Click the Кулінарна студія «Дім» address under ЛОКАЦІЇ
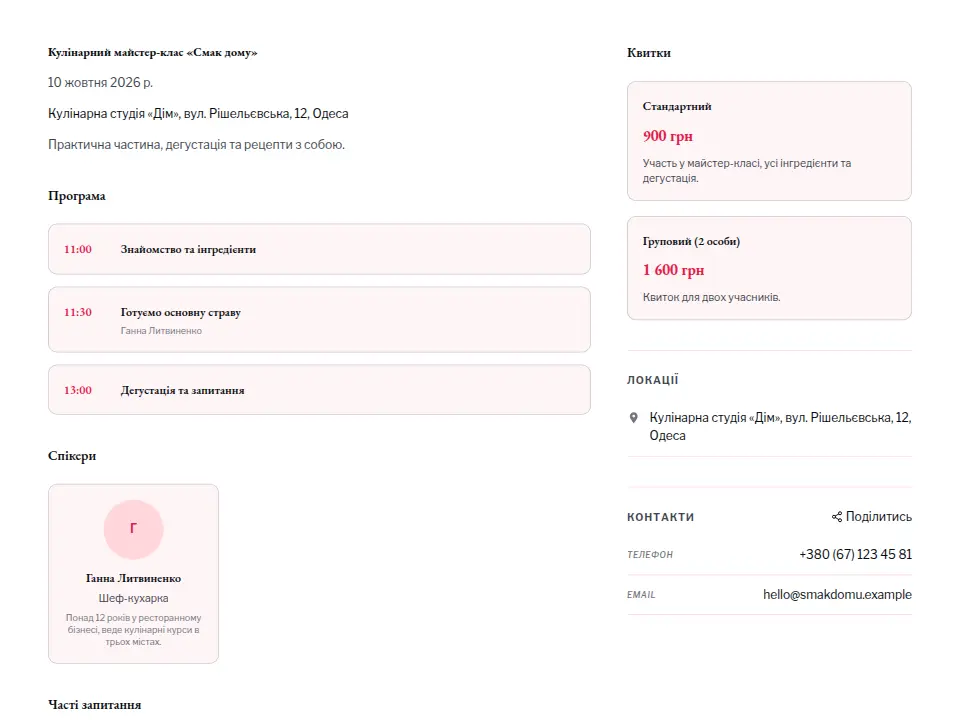Image resolution: width=960 pixels, height=720 pixels. (x=780, y=426)
